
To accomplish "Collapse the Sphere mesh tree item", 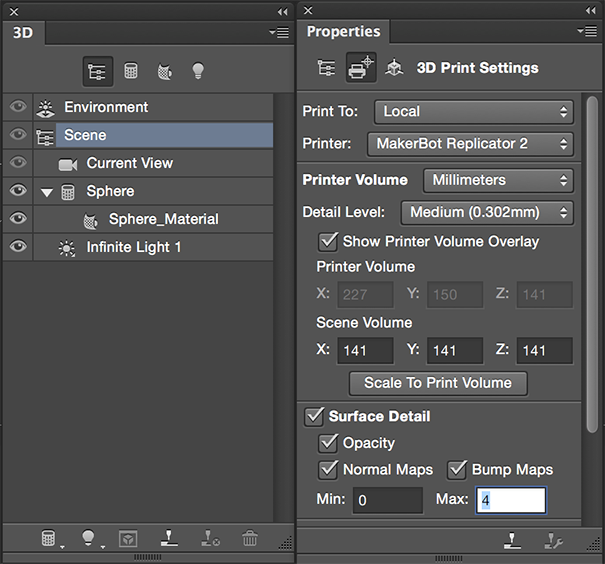I will click(x=47, y=192).
